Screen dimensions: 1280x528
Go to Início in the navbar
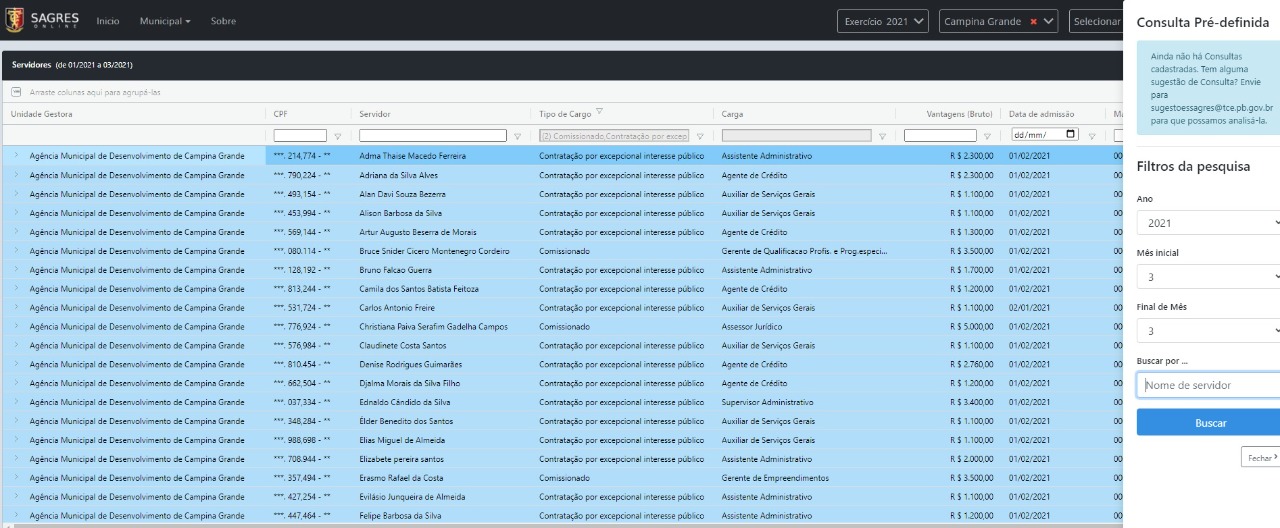(108, 21)
